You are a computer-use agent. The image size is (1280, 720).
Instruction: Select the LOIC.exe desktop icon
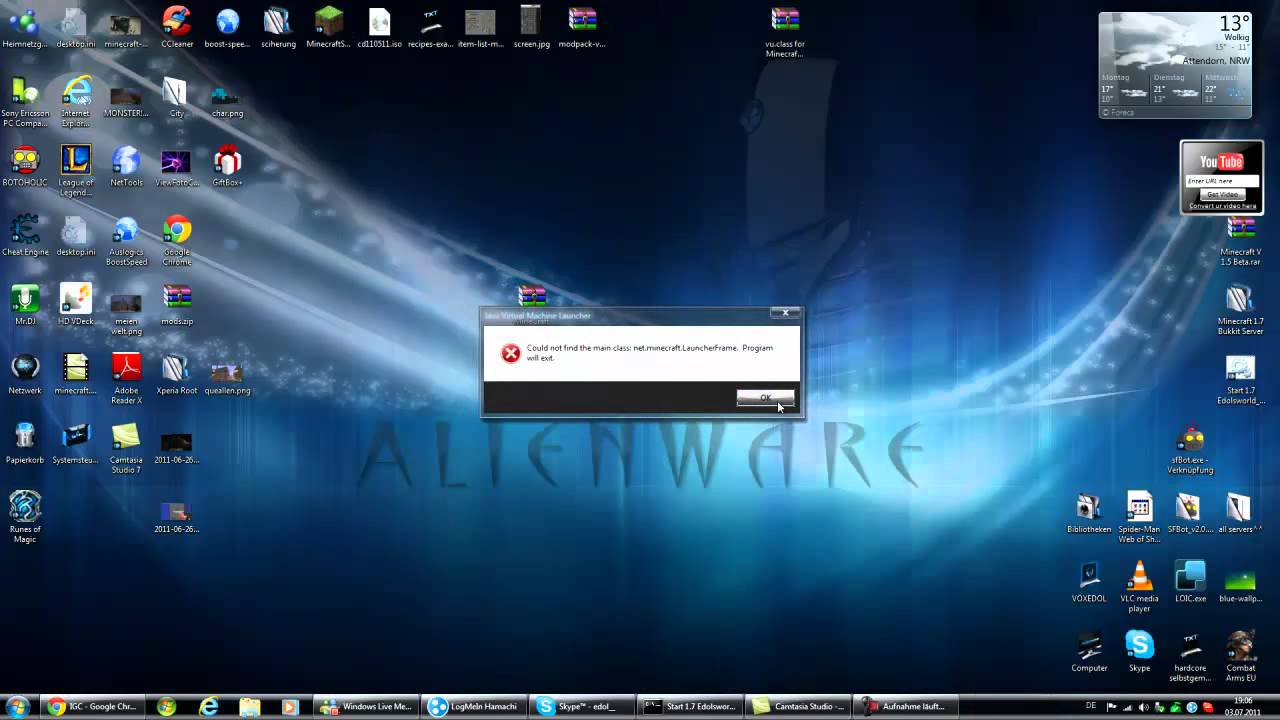pyautogui.click(x=1190, y=582)
